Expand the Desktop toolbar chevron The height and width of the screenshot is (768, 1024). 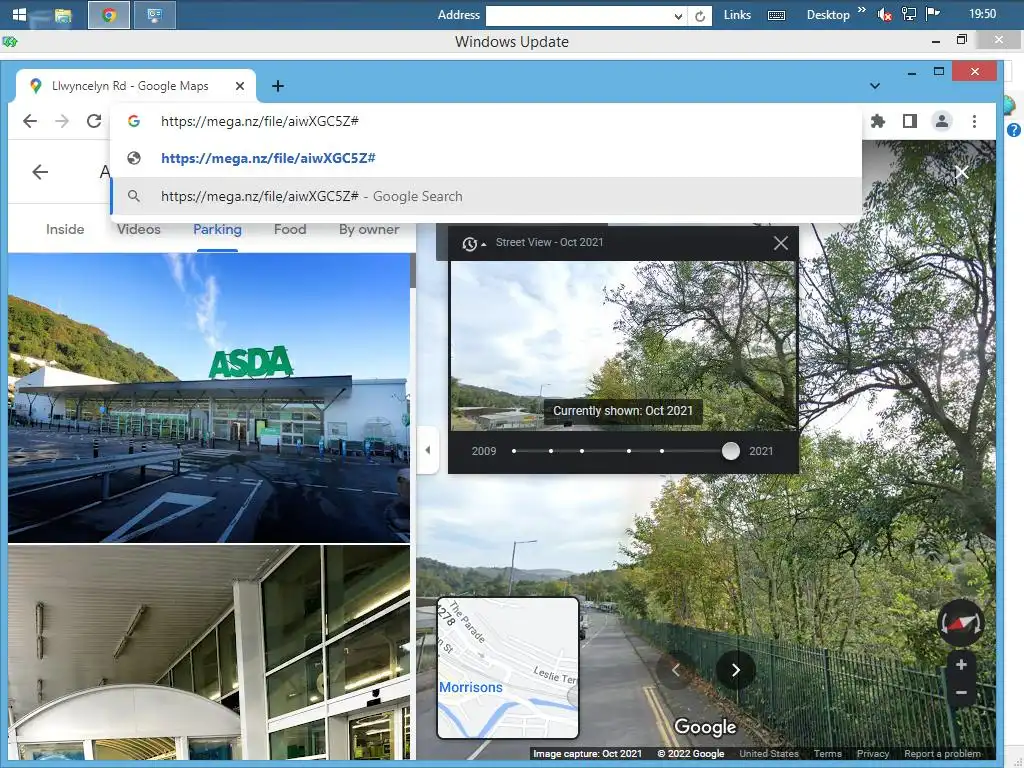pos(861,10)
